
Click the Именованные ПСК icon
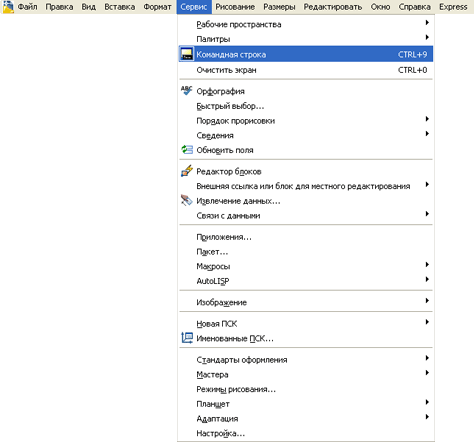coord(187,338)
